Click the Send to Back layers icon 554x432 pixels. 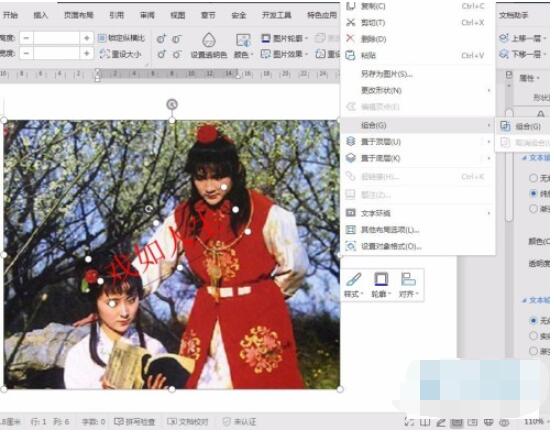point(350,158)
